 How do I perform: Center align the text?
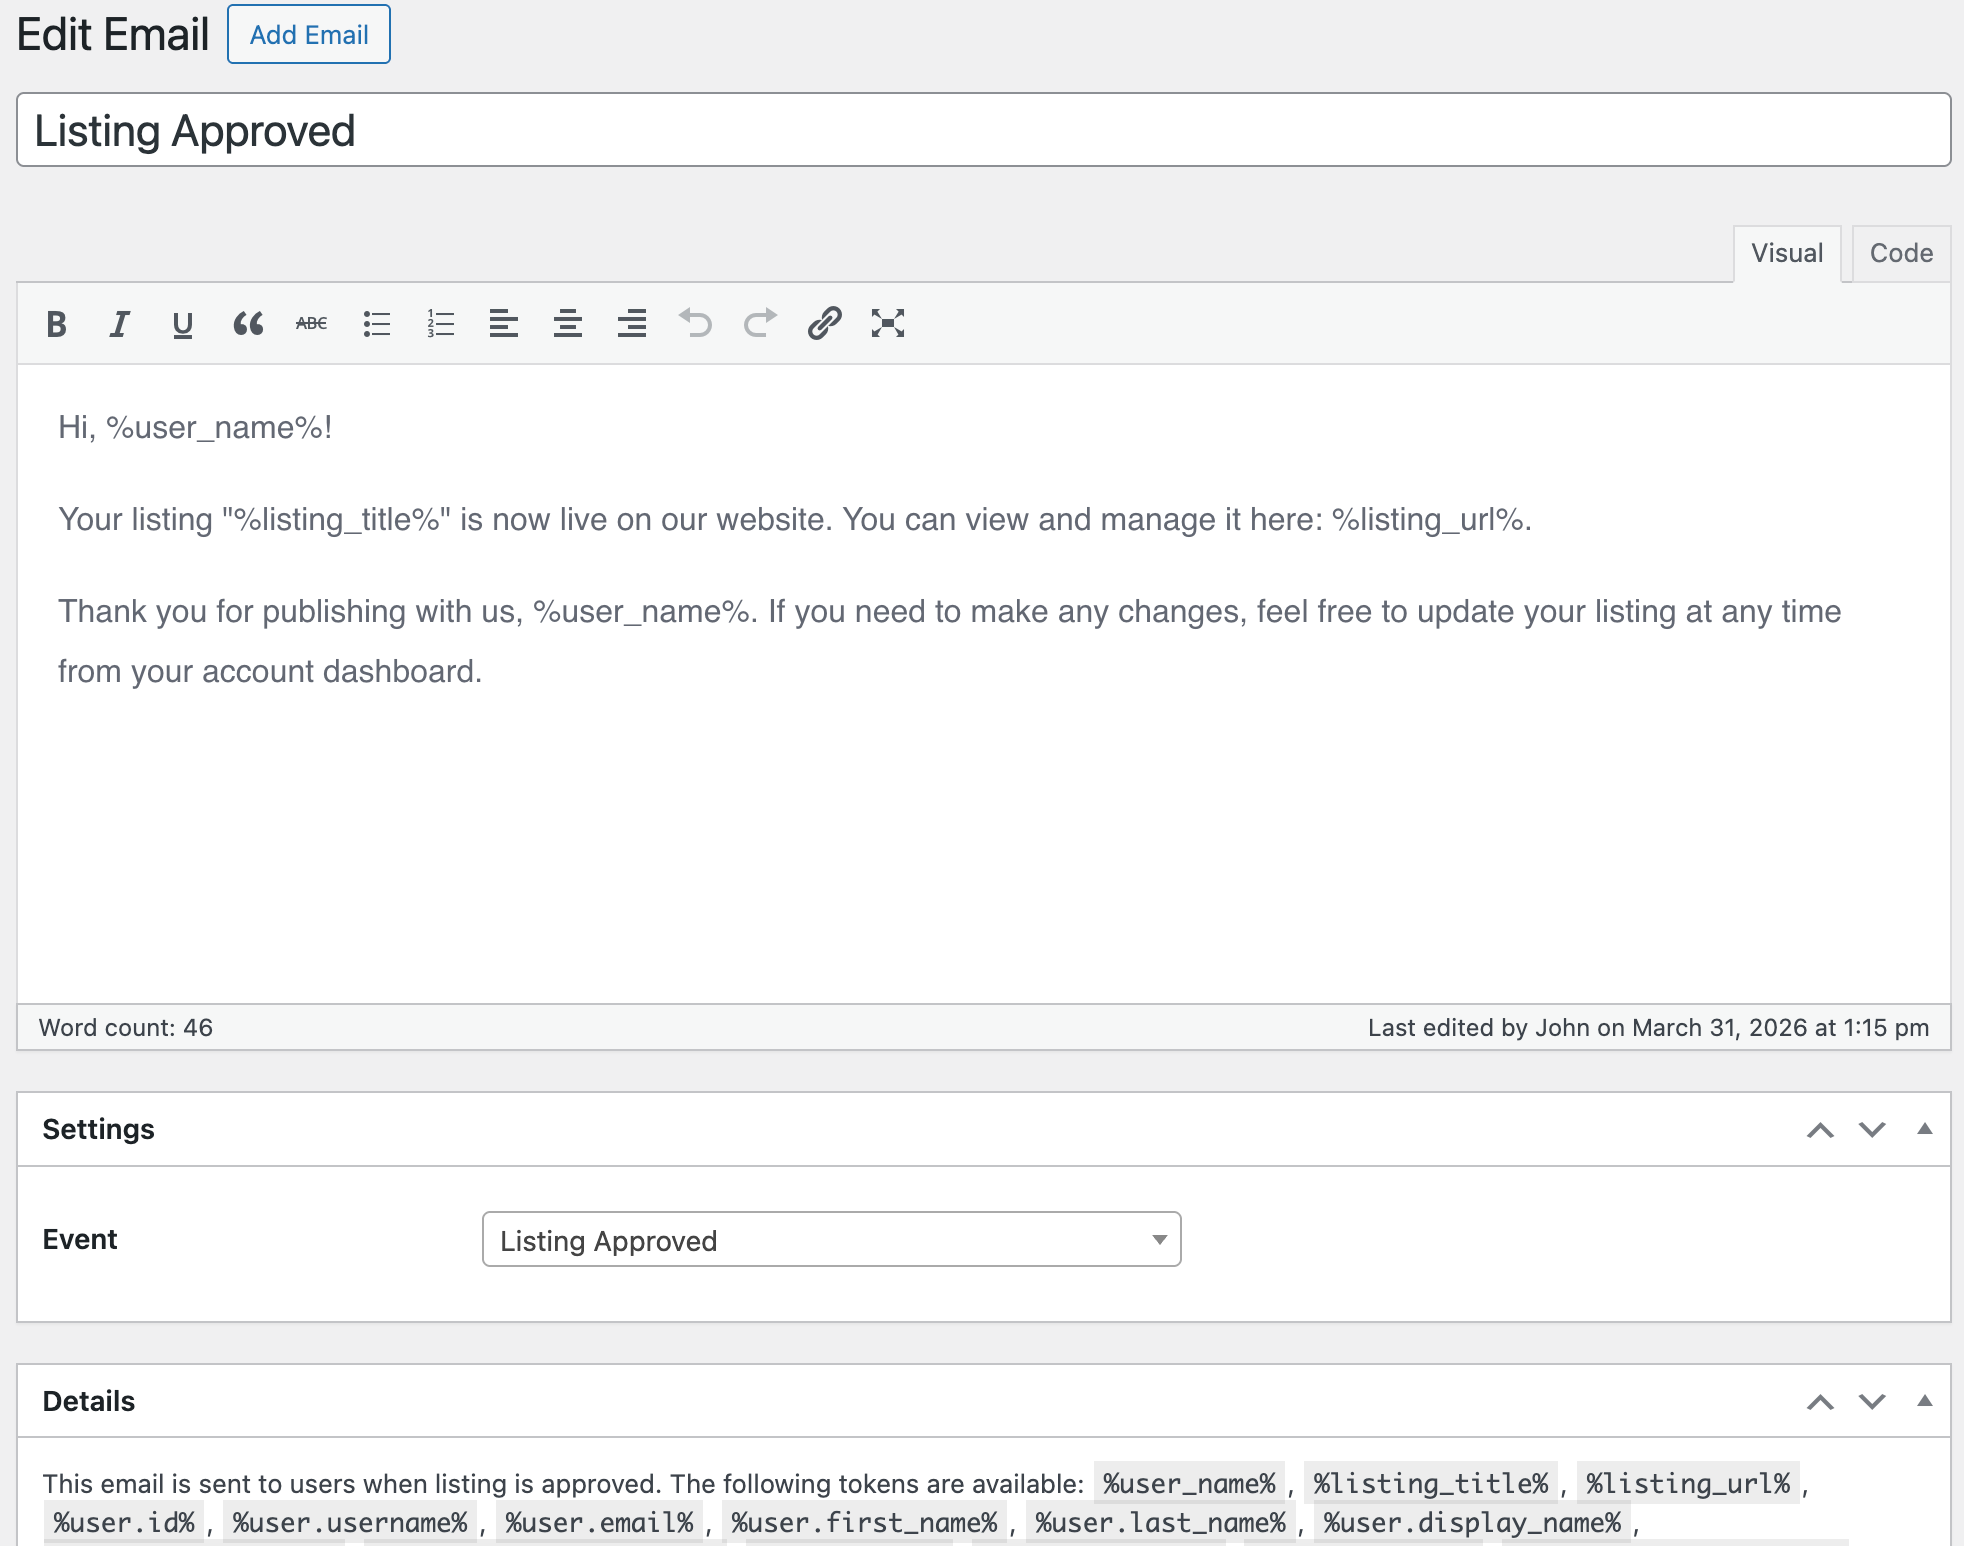click(x=567, y=324)
